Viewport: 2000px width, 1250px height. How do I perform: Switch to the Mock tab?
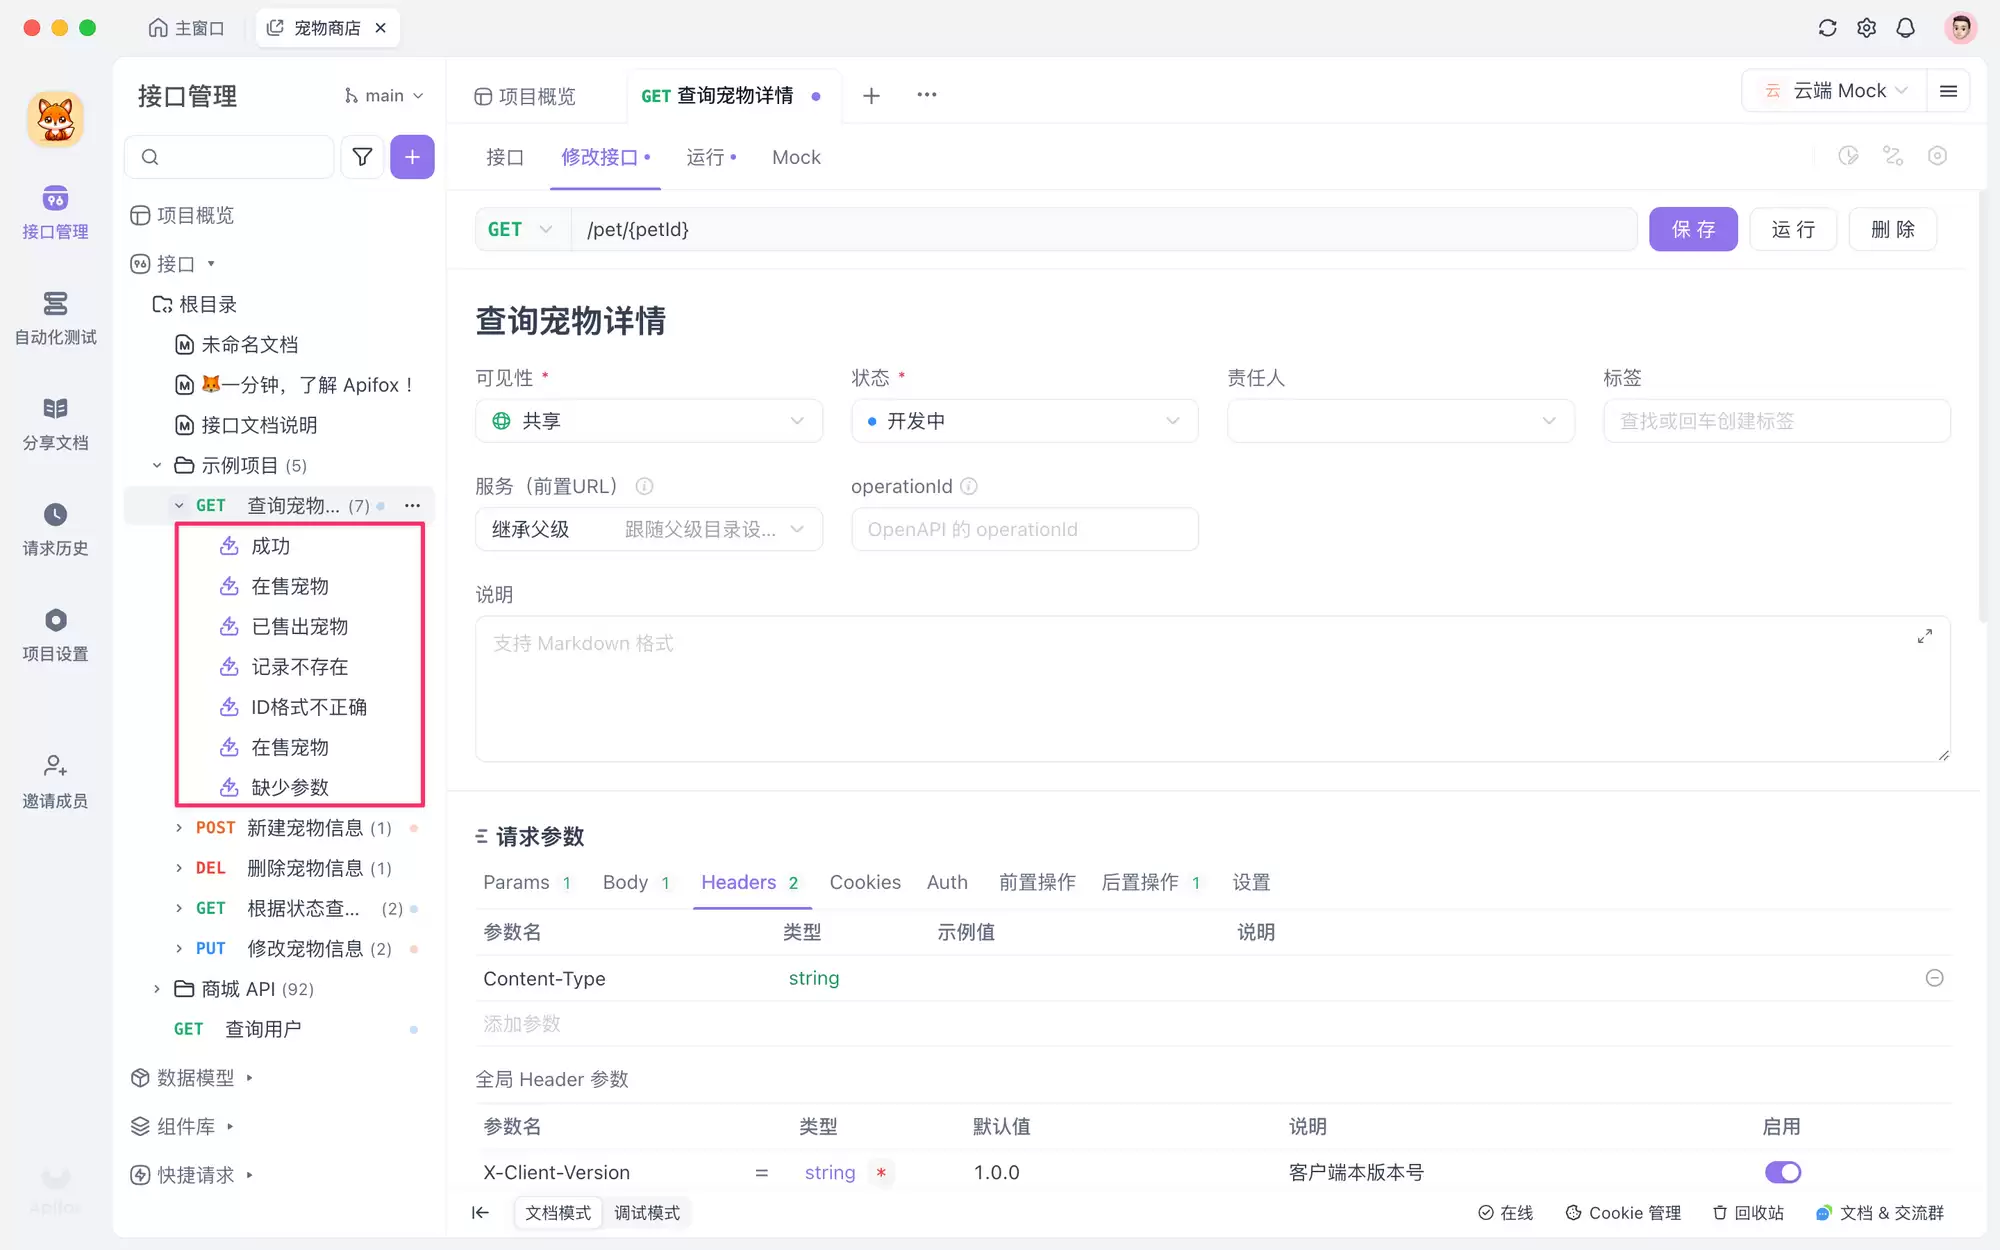click(x=796, y=157)
